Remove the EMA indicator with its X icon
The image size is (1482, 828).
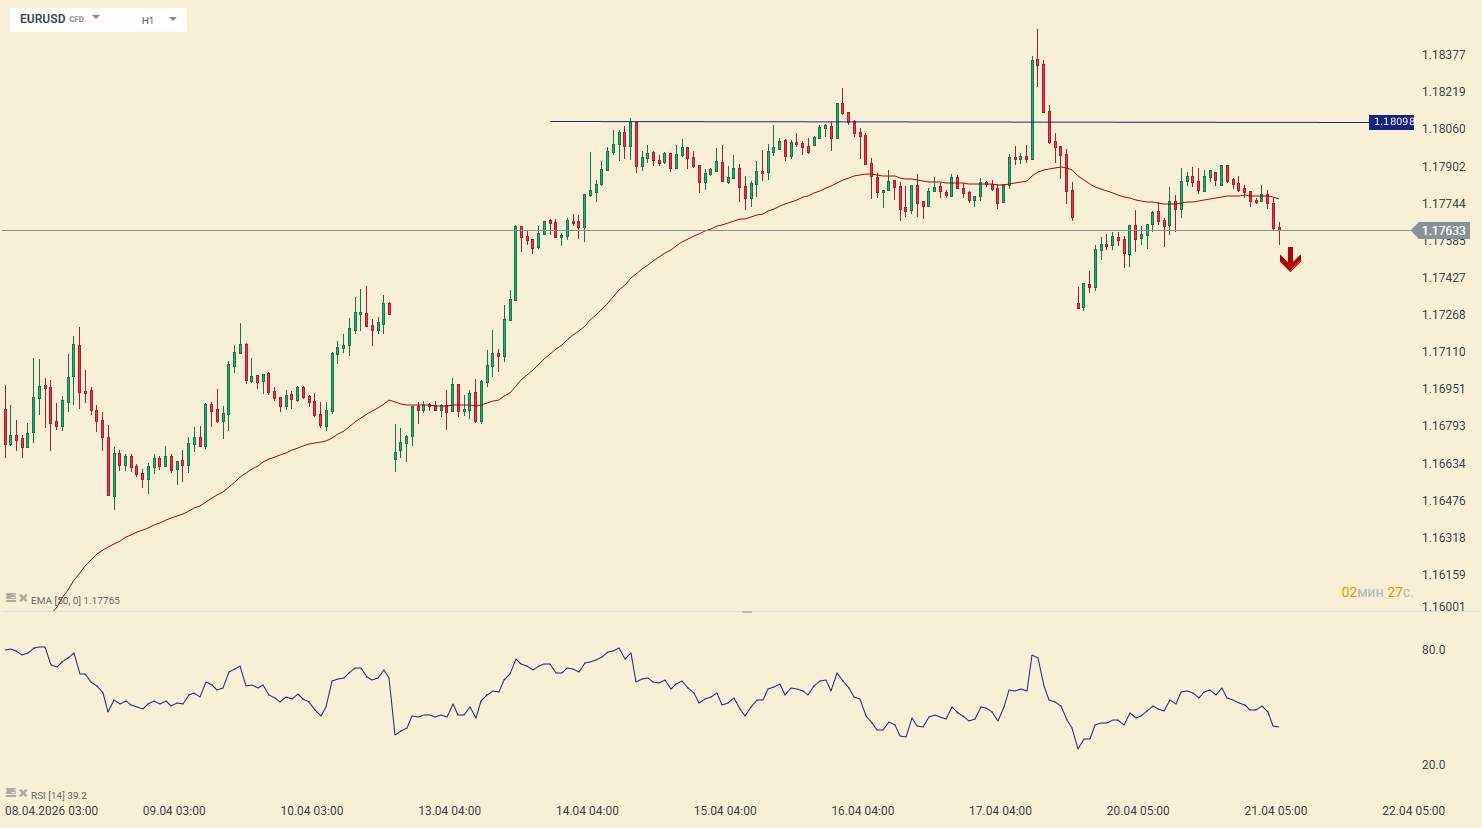pos(23,598)
